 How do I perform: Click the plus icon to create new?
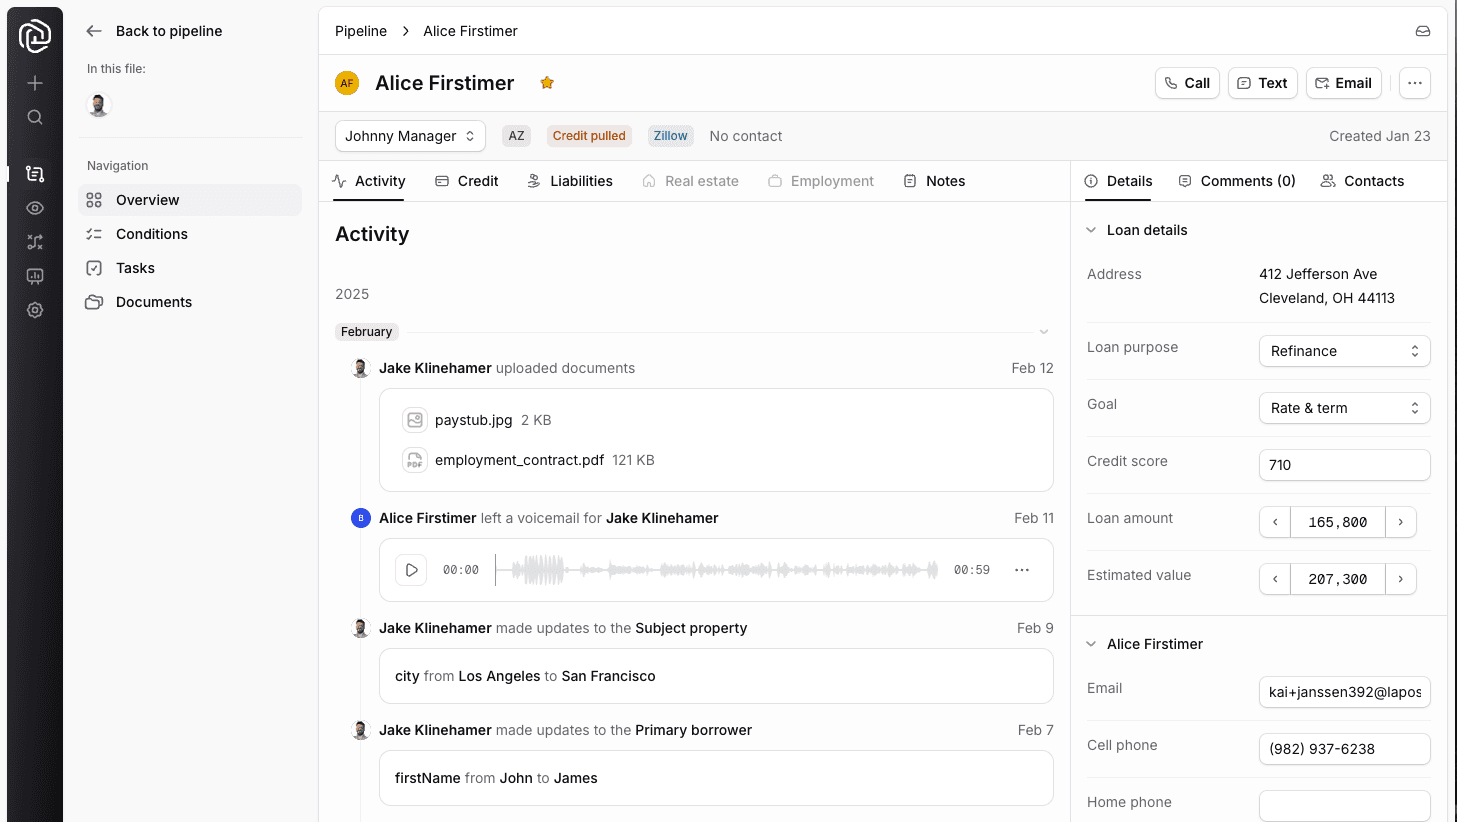point(34,83)
